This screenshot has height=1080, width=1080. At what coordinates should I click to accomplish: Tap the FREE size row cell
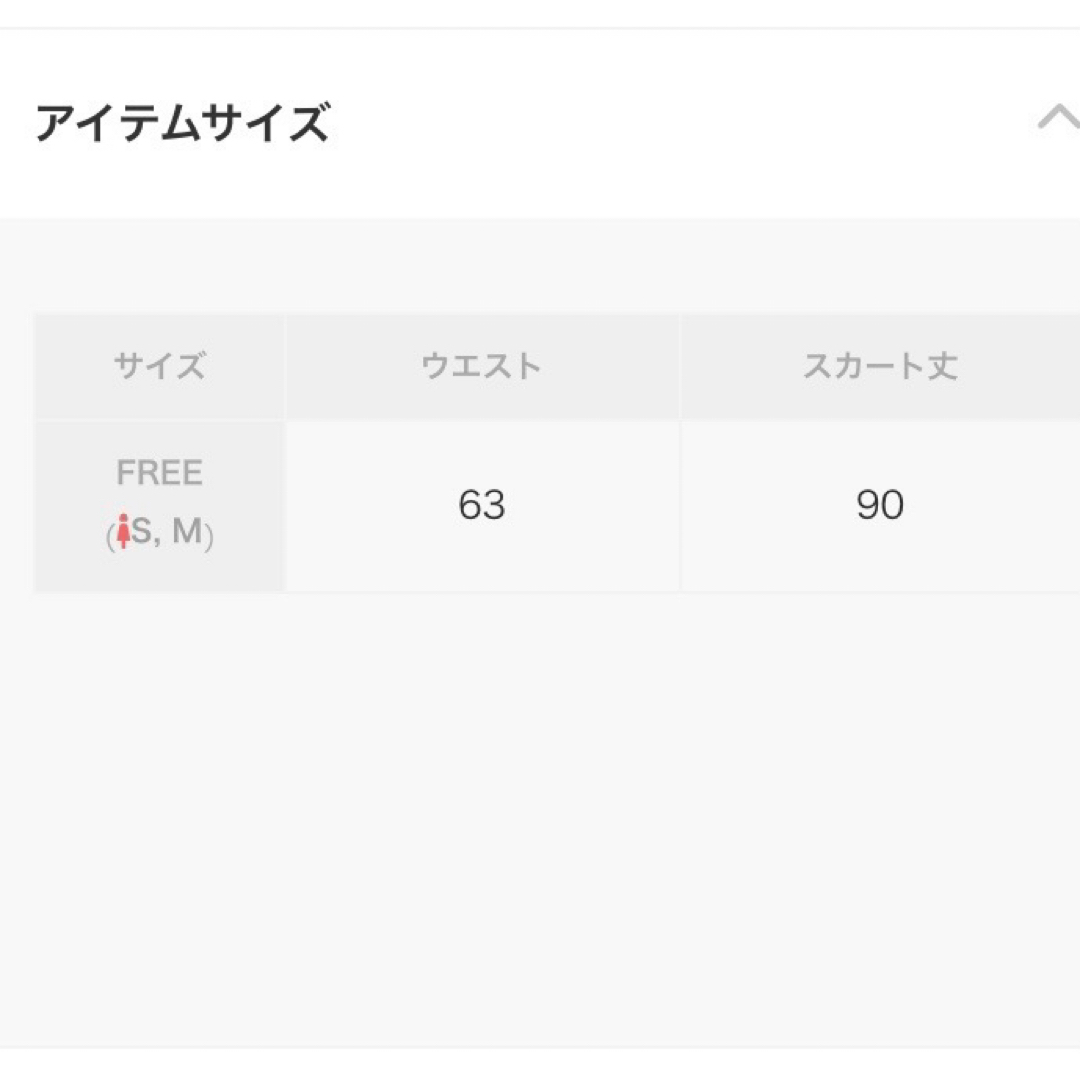pos(159,506)
